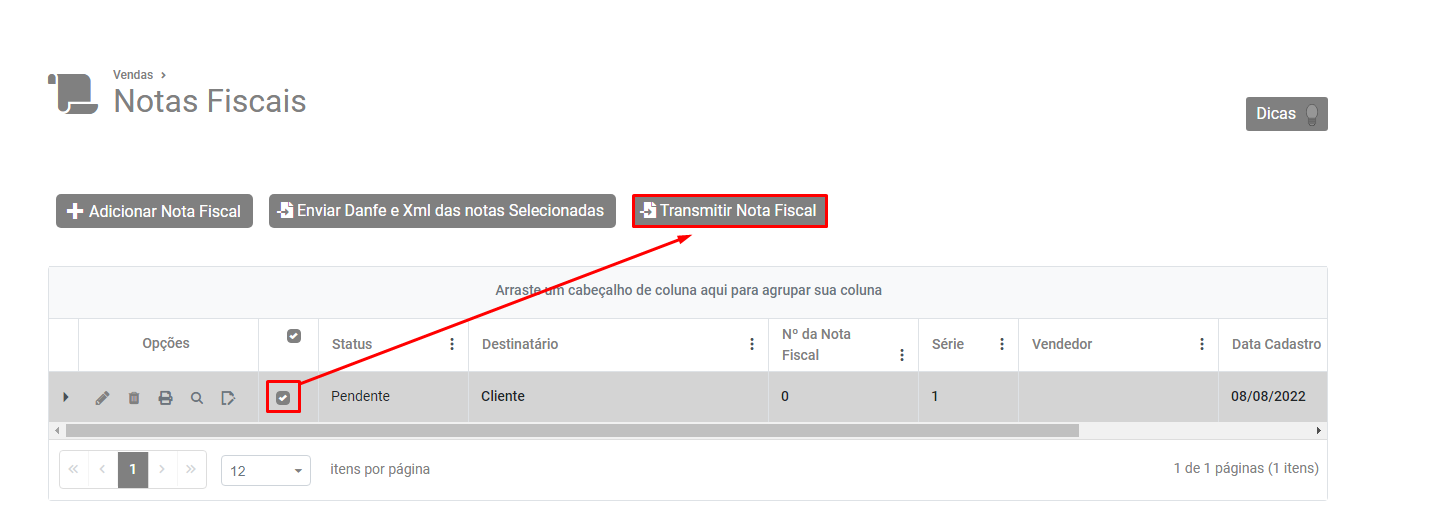Click the horizontal scrollbar of the table

tap(570, 430)
